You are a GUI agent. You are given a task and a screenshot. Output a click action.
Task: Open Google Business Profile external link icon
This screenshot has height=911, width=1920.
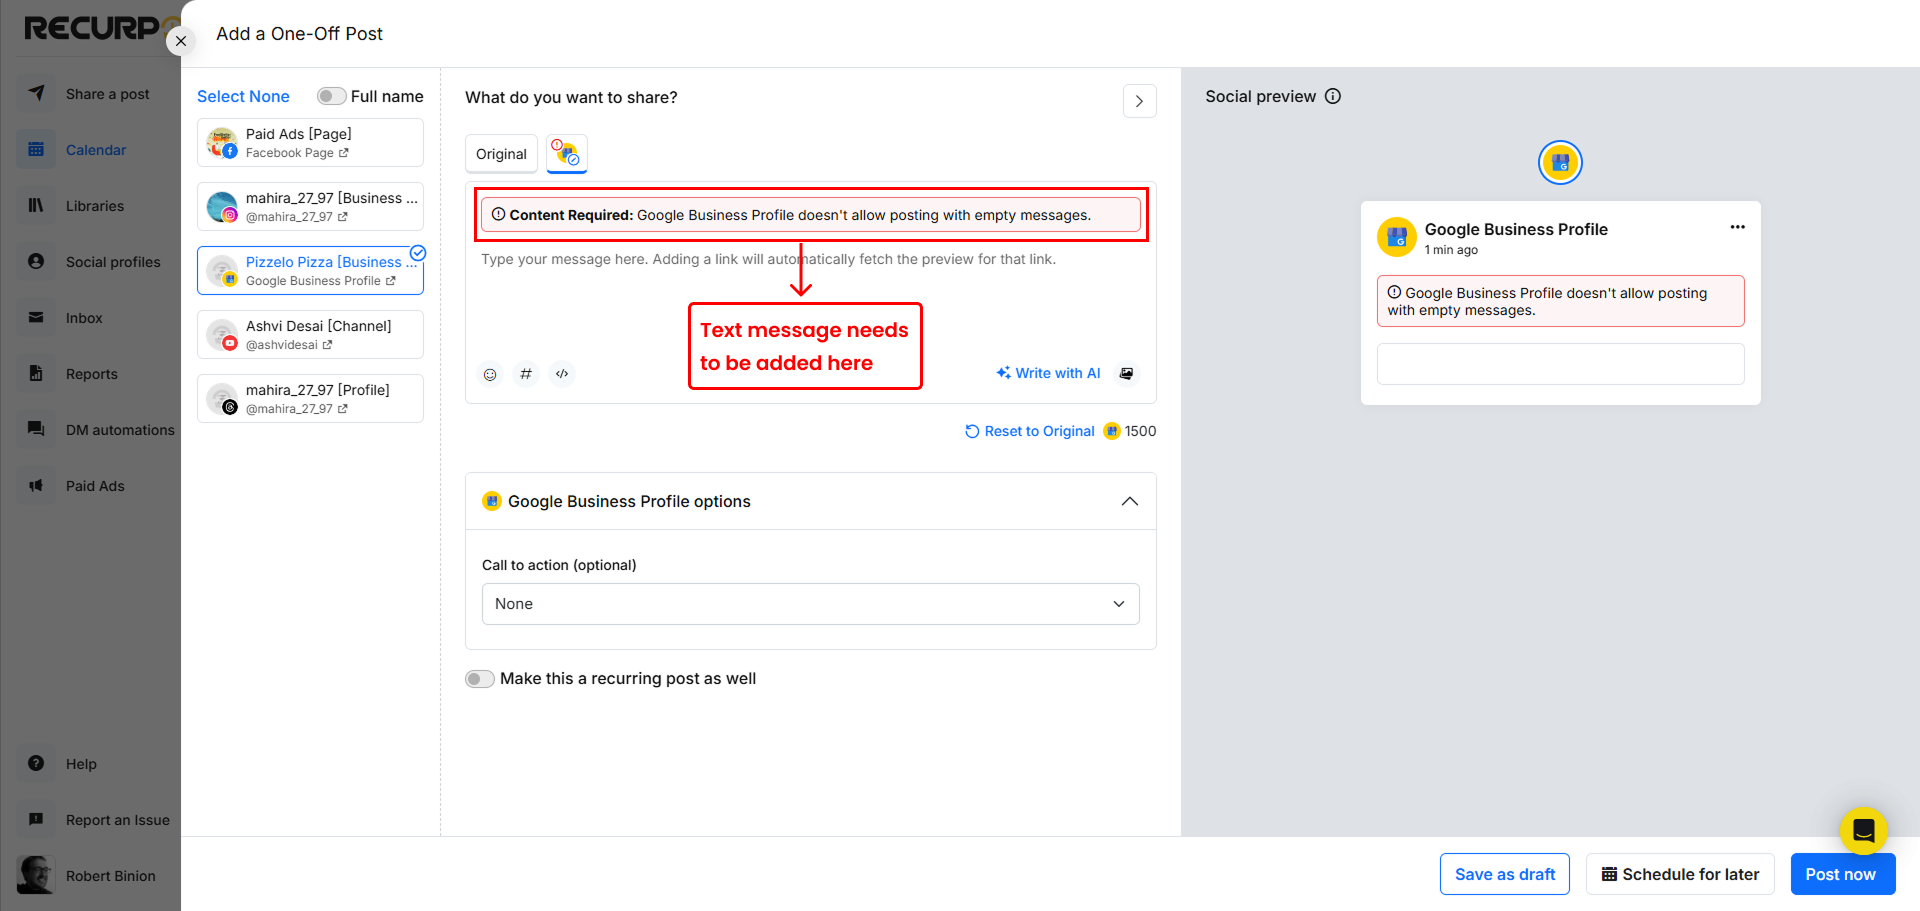[x=391, y=281]
